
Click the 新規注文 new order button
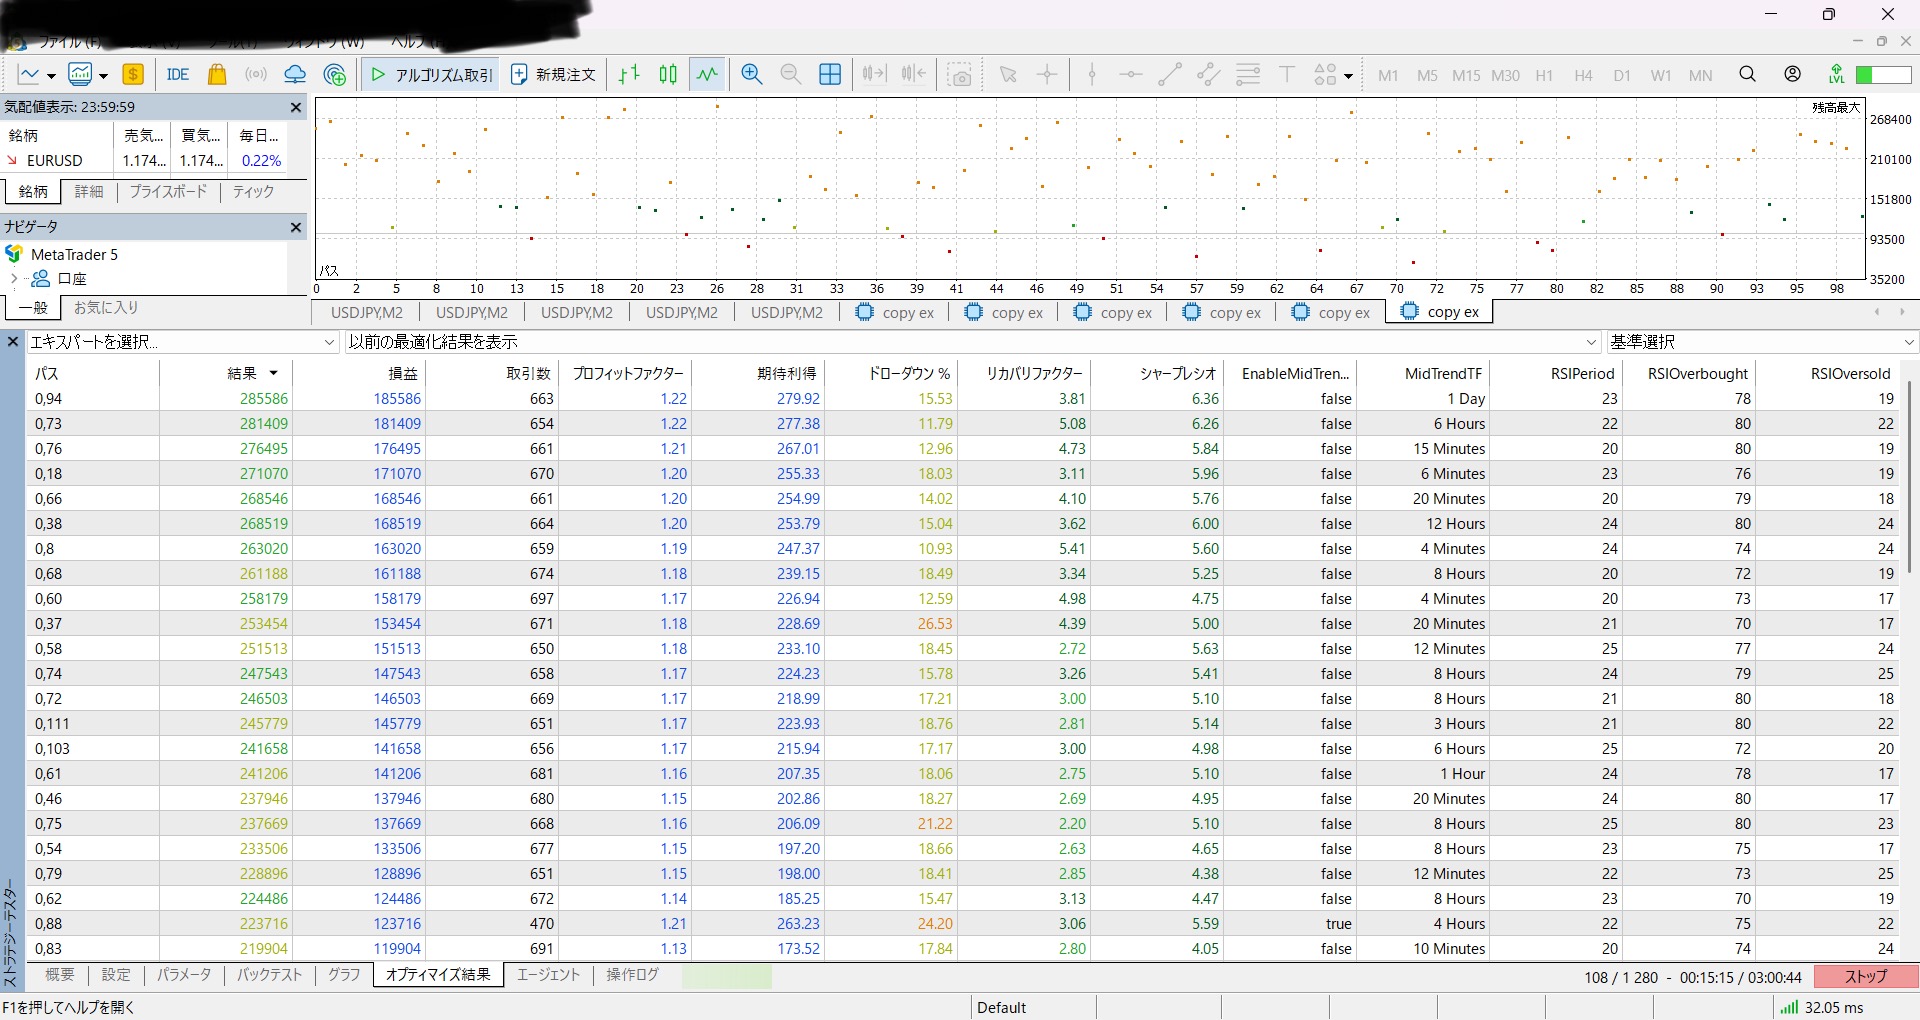[553, 74]
